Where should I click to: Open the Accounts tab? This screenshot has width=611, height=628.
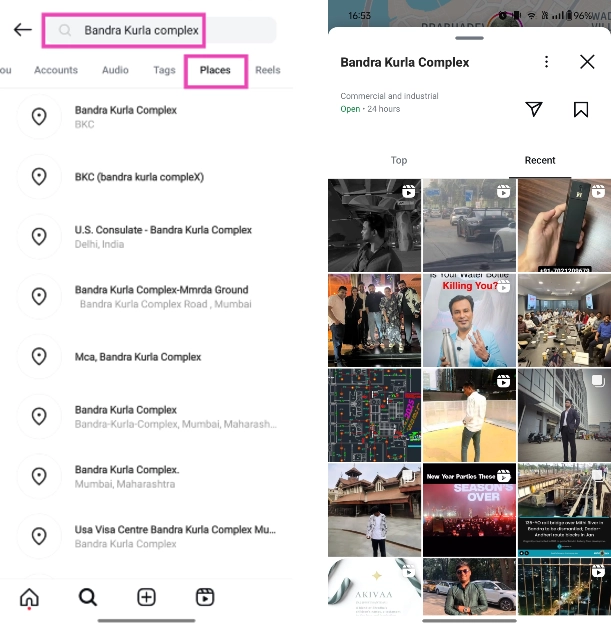(56, 70)
